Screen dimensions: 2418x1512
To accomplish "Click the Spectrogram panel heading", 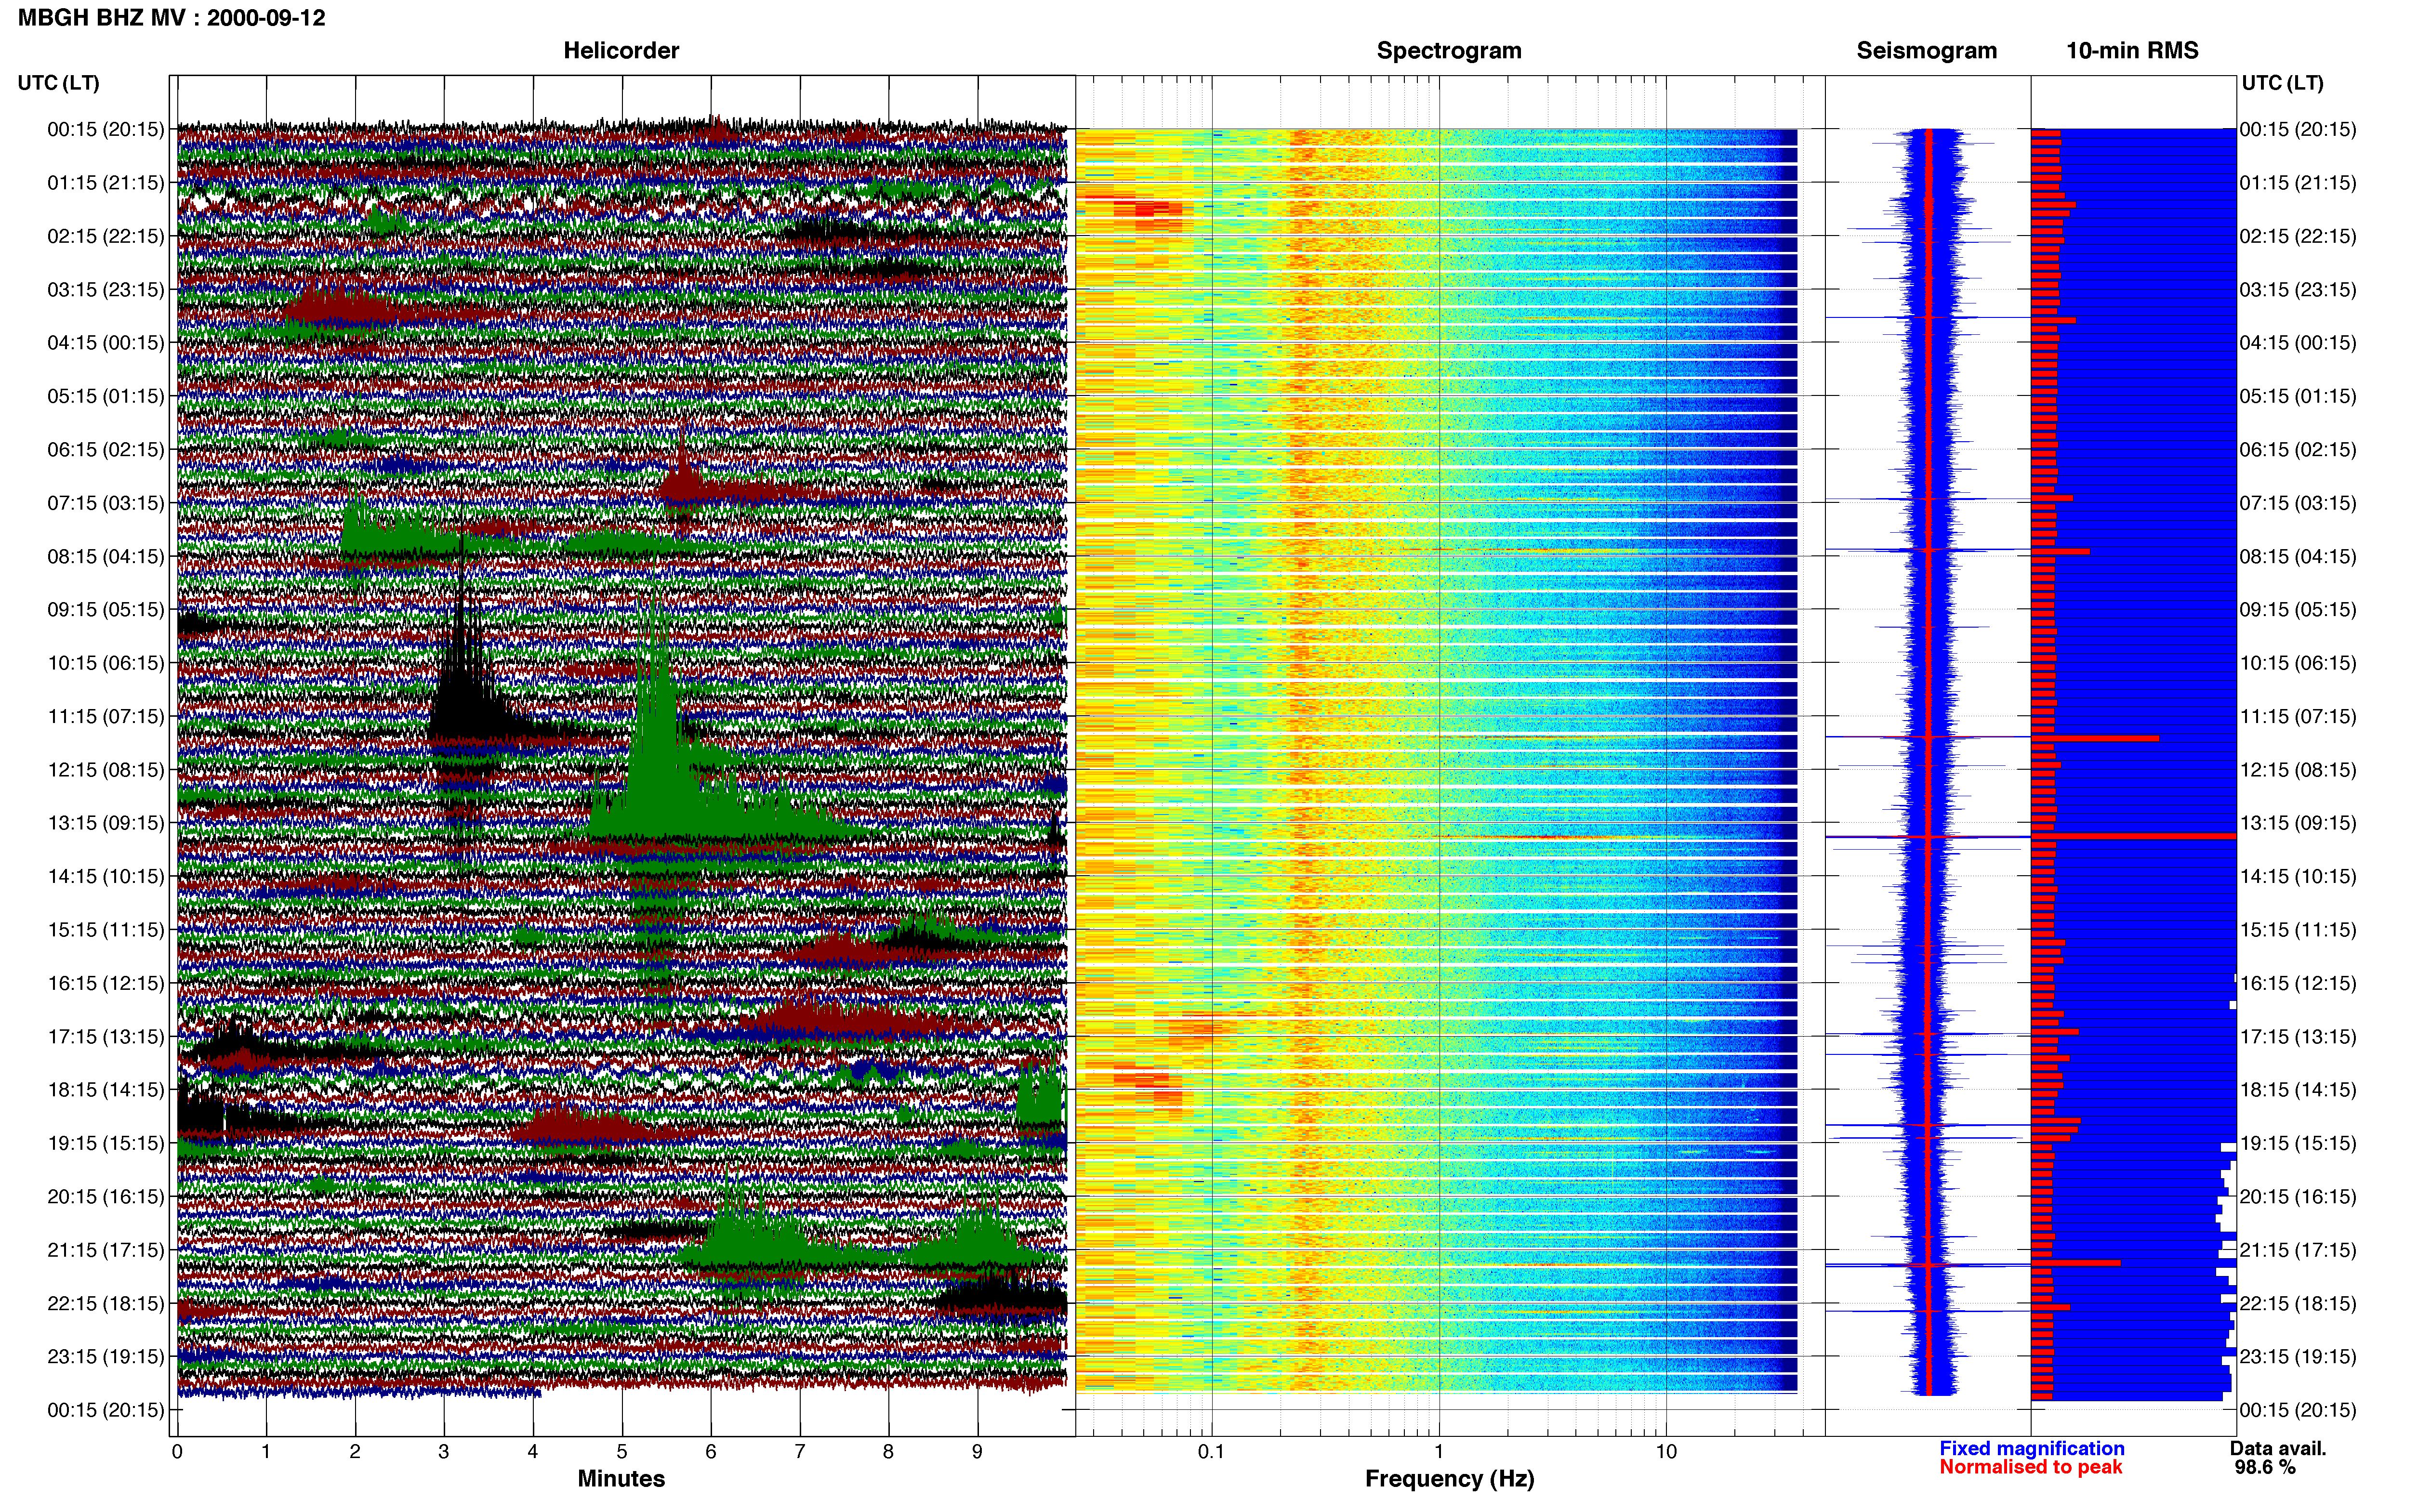I will (x=1449, y=51).
